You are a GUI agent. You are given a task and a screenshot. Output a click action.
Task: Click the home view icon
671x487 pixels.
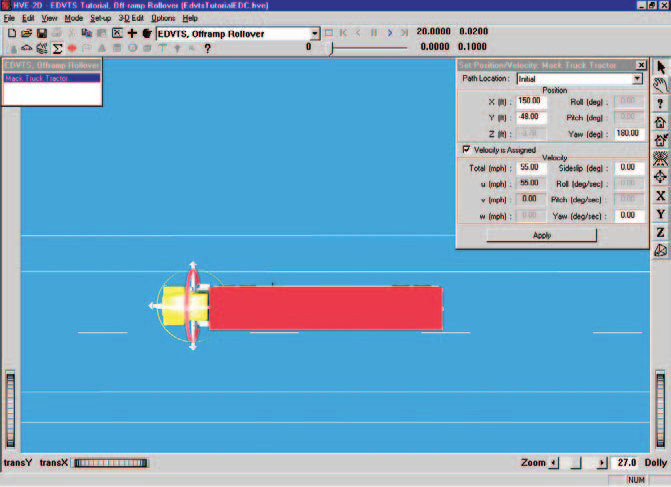pos(661,122)
